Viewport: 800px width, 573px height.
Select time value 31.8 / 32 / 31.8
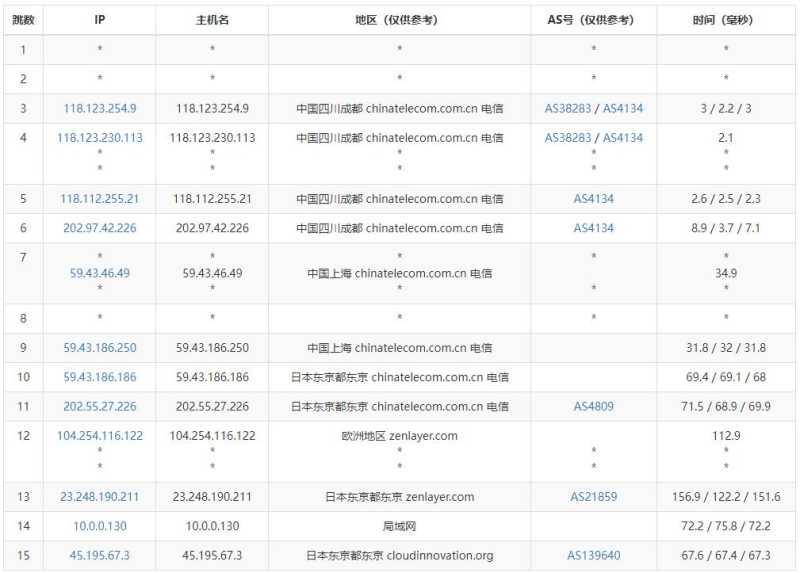coord(726,347)
